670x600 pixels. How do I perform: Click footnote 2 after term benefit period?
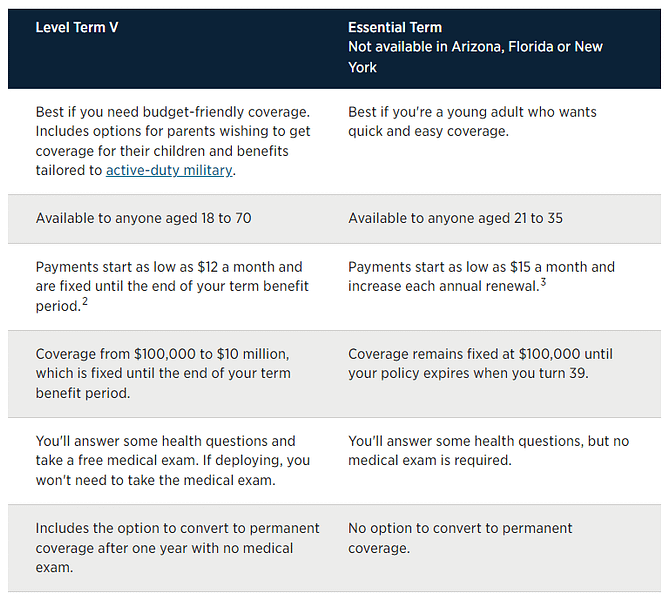point(84,303)
